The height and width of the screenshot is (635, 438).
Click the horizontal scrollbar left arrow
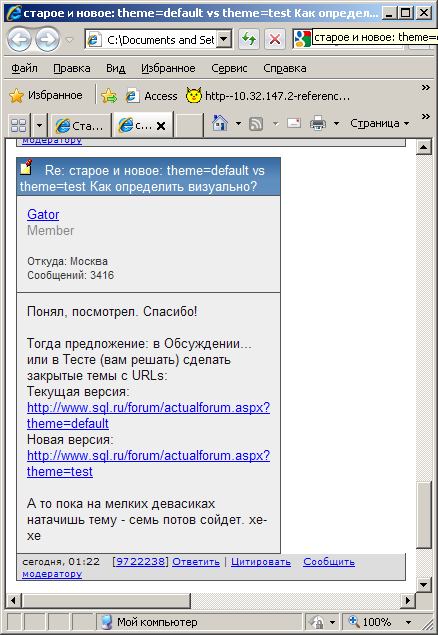click(x=13, y=600)
